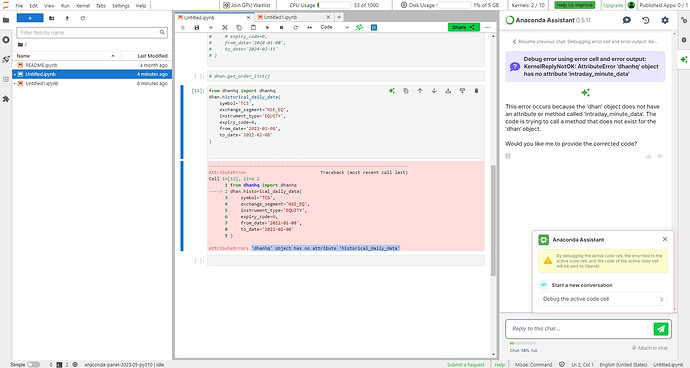Open the property inspector right sidebar icon
The image size is (690, 368).
coord(684,20)
